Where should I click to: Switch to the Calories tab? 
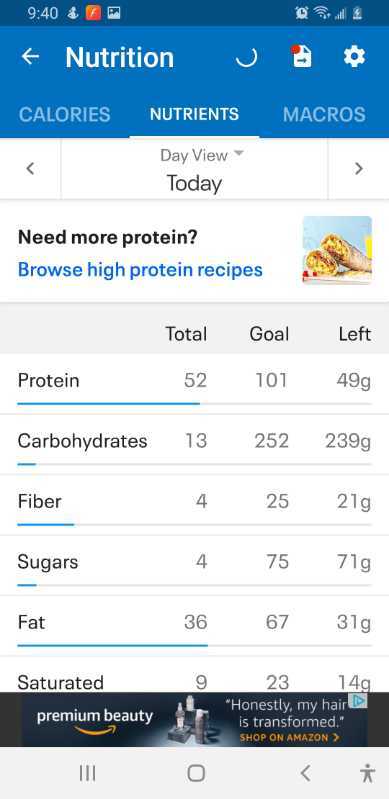click(x=64, y=114)
